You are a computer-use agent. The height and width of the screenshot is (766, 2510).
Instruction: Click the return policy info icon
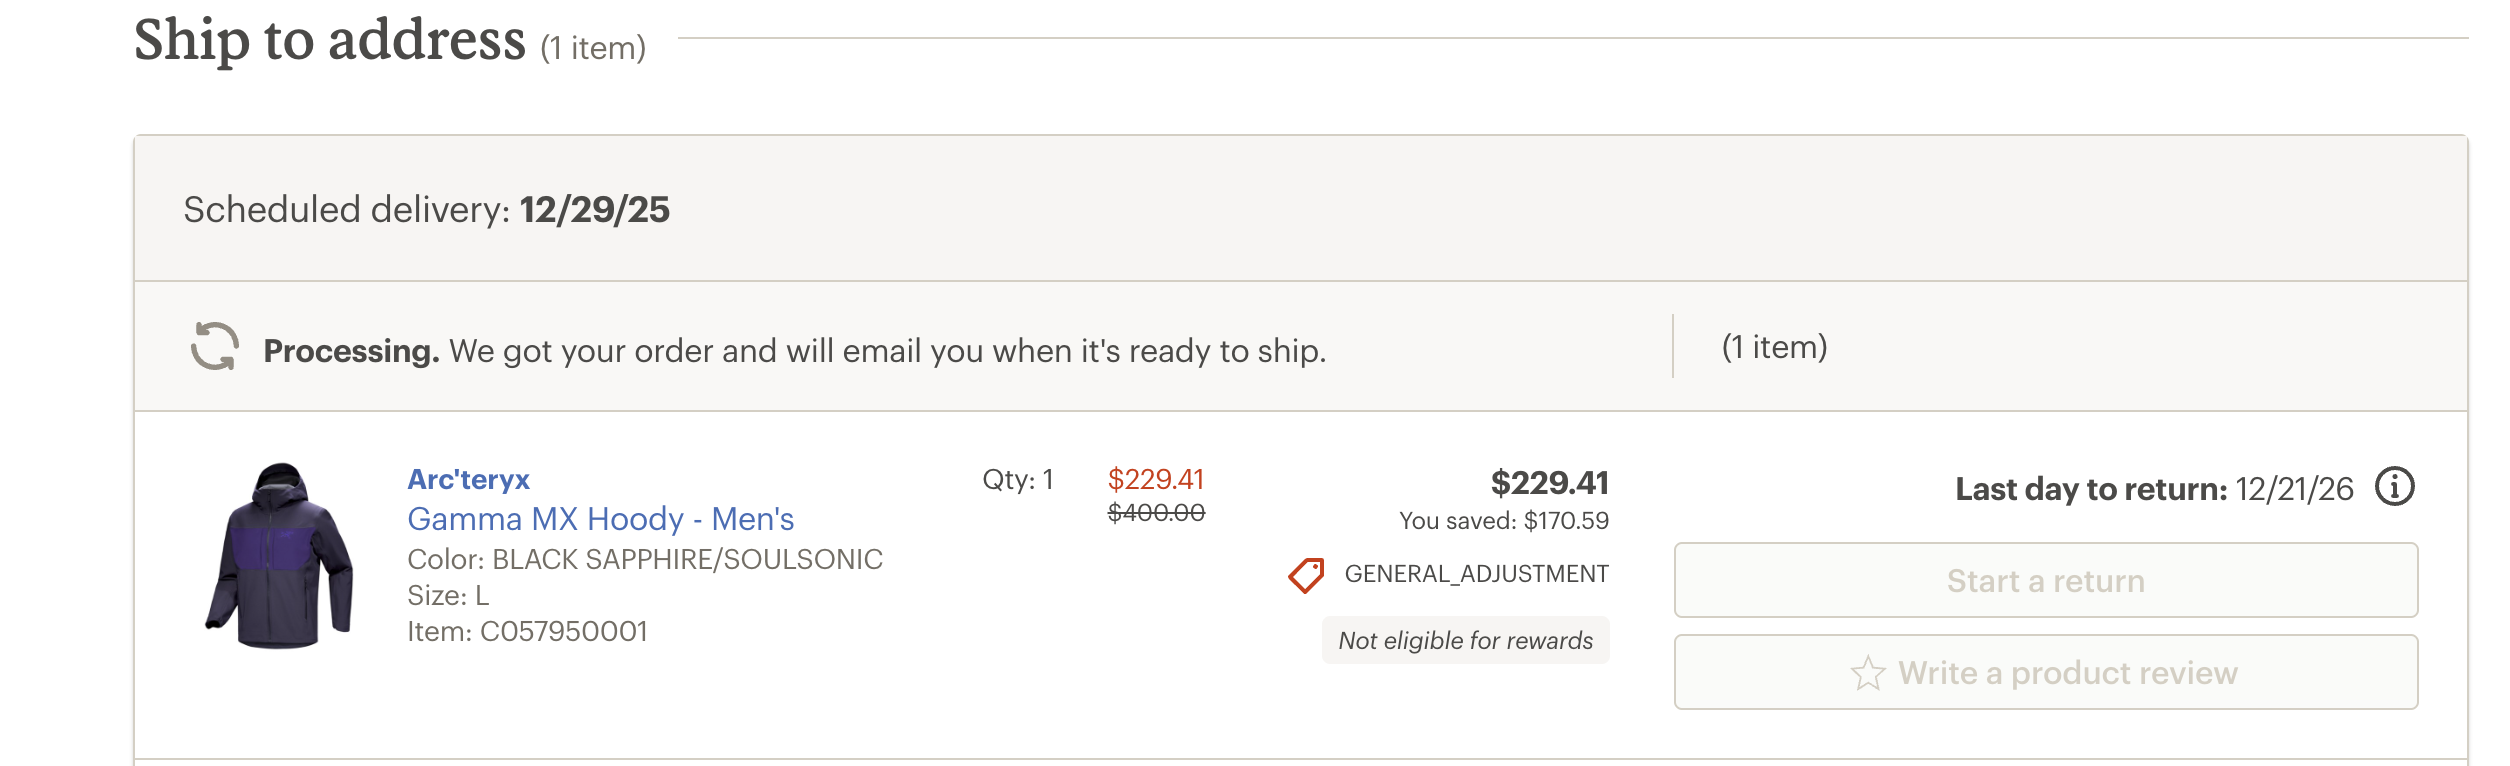click(2394, 488)
